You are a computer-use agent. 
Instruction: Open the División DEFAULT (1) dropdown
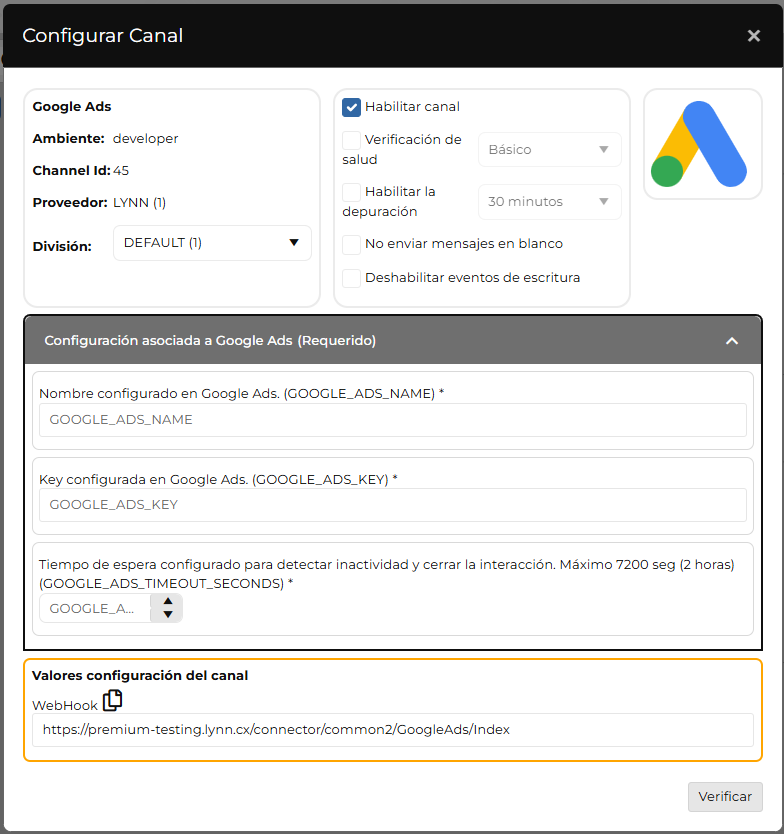tap(212, 243)
